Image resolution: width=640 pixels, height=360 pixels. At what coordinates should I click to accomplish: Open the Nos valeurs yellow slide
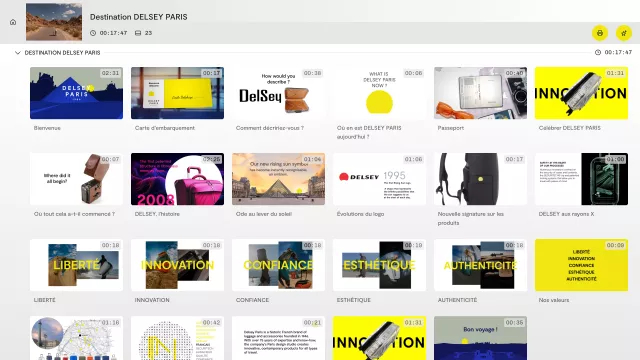[581, 265]
